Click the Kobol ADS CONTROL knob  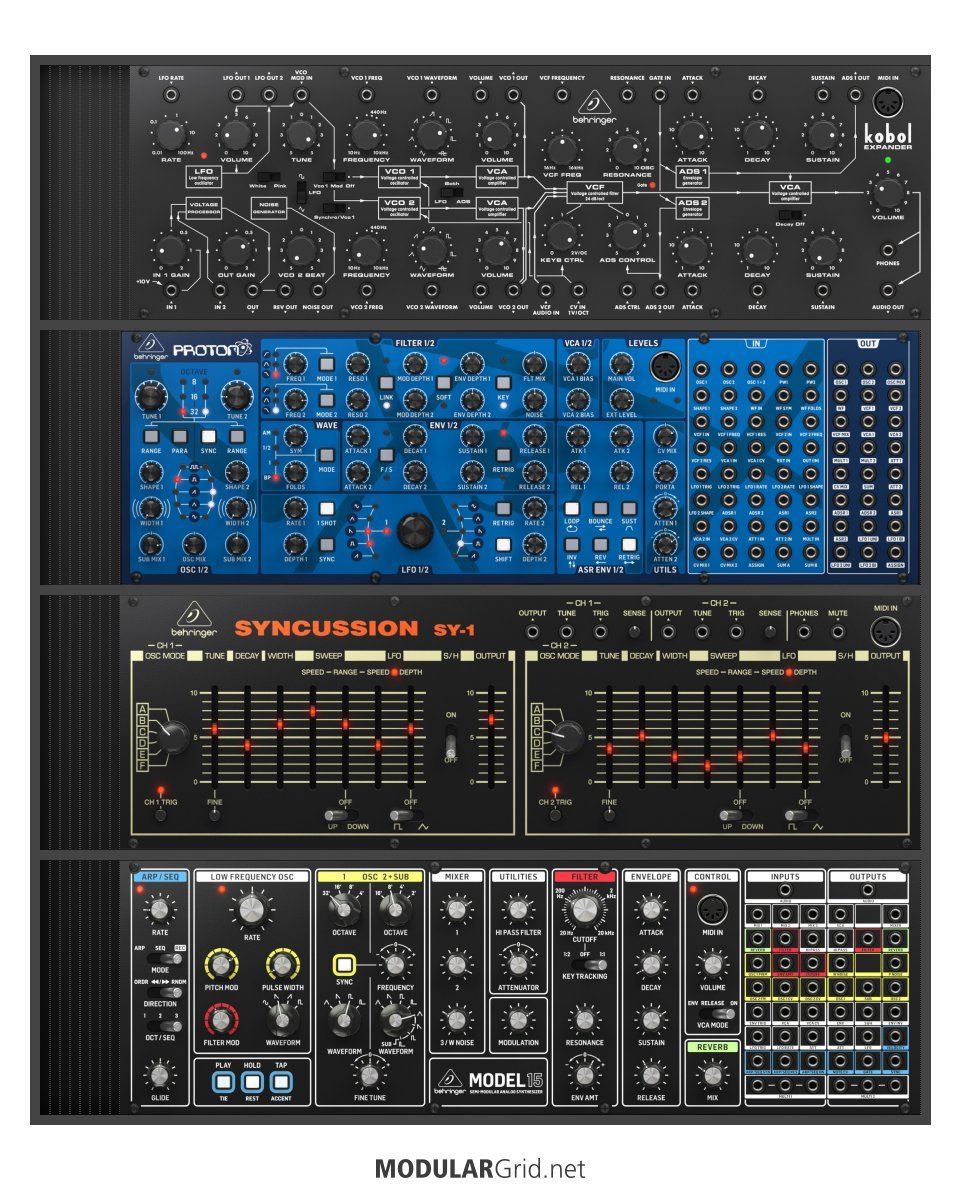coord(627,235)
